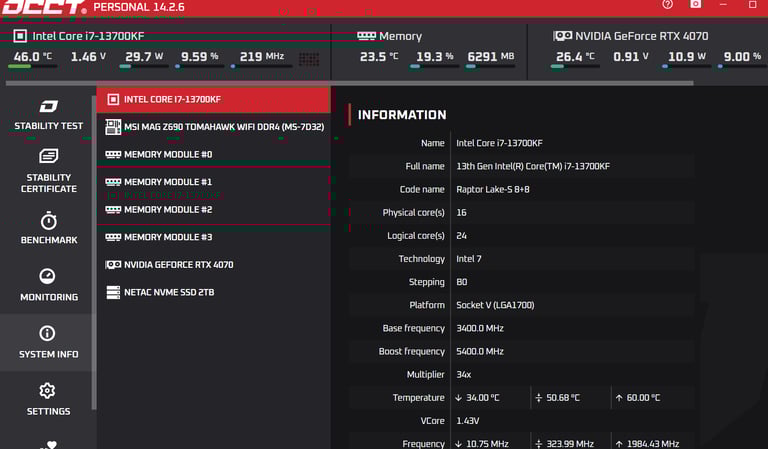Click the CPU power value 29.7 W

tap(144, 57)
